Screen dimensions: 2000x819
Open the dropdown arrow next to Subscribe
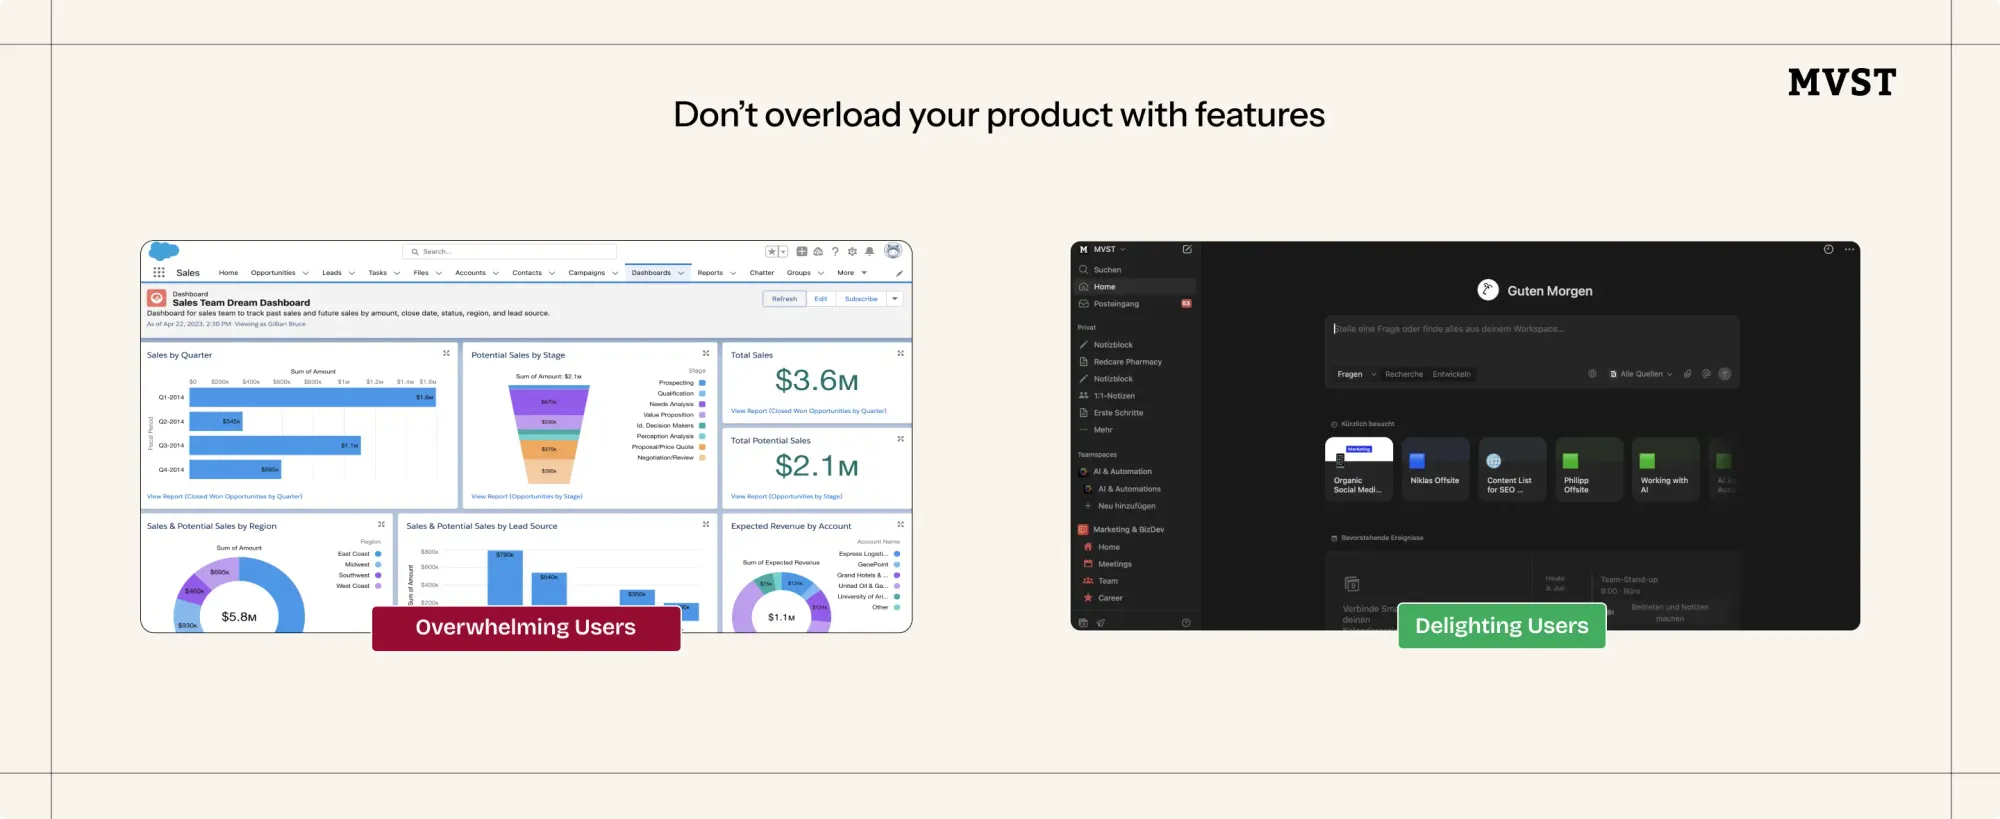895,299
